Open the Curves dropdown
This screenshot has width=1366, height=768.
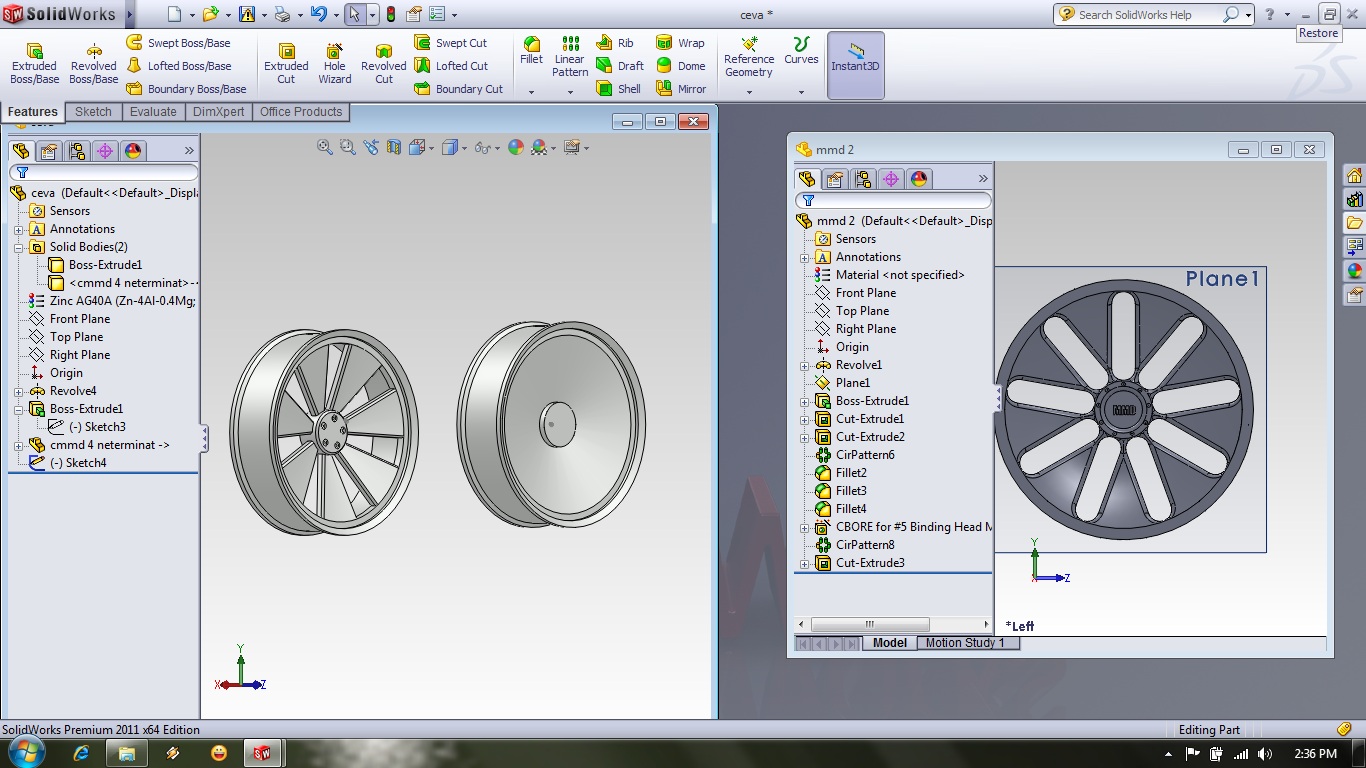pos(801,92)
